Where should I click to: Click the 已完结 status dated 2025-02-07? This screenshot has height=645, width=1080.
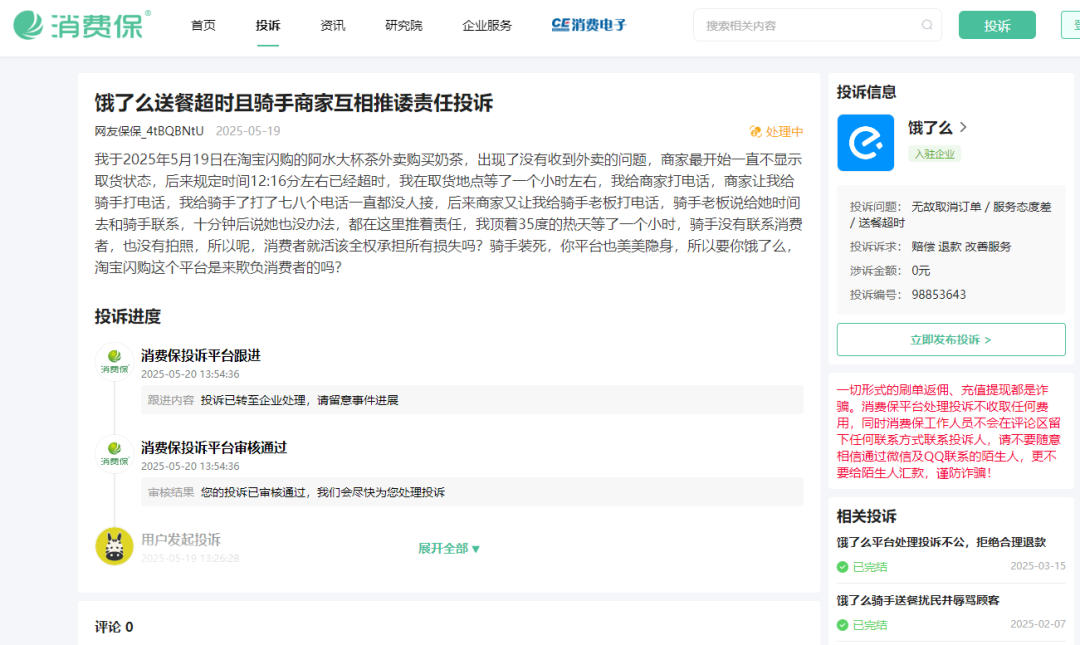tap(870, 625)
